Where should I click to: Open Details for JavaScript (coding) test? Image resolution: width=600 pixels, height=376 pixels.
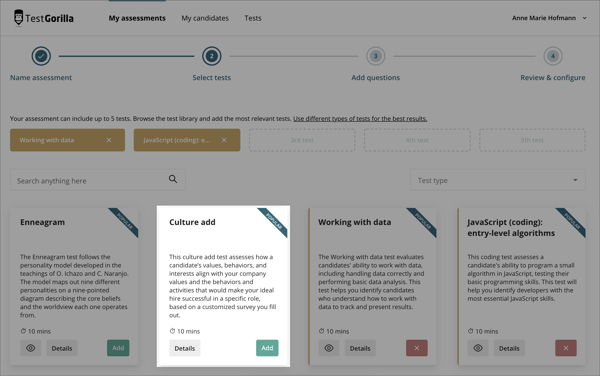509,348
